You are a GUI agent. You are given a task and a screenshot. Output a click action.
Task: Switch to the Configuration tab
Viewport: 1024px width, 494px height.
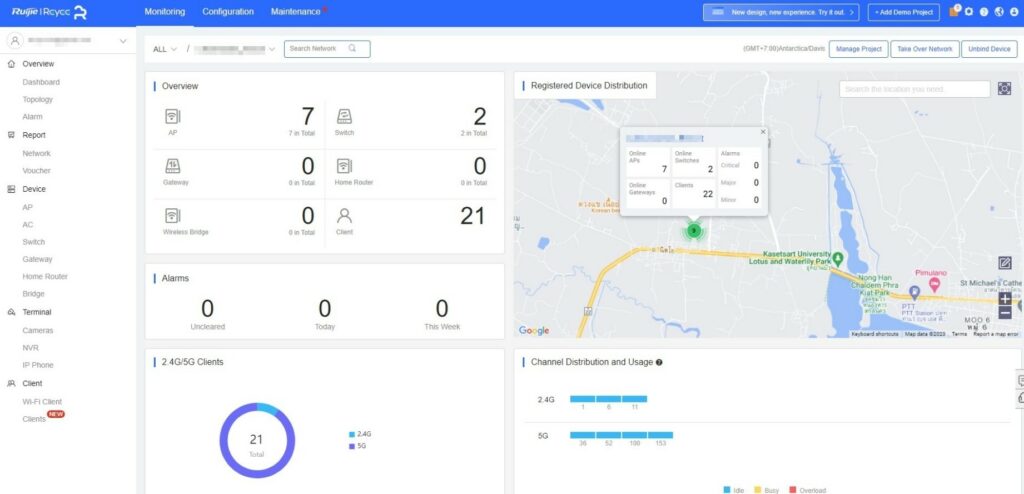coord(227,12)
